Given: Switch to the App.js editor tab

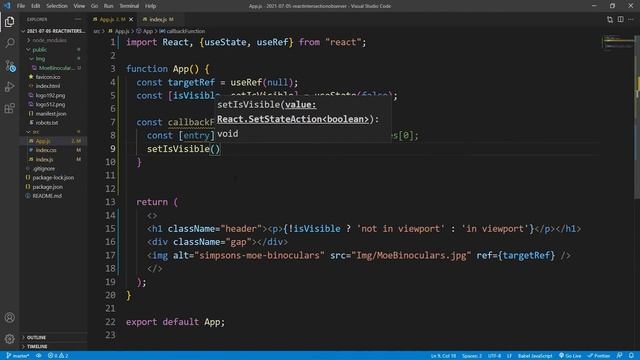Looking at the screenshot, I should pyautogui.click(x=113, y=19).
